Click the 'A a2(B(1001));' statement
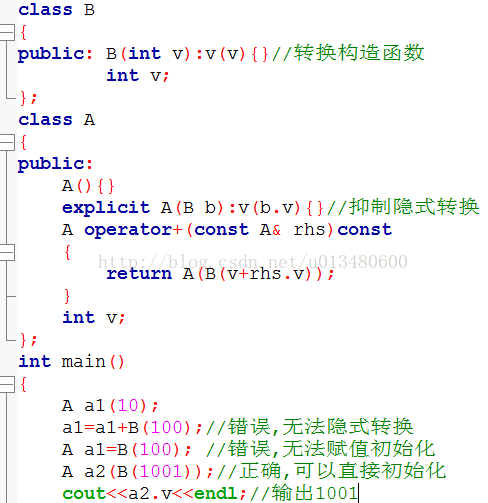Image resolution: width=488 pixels, height=503 pixels. tap(138, 472)
